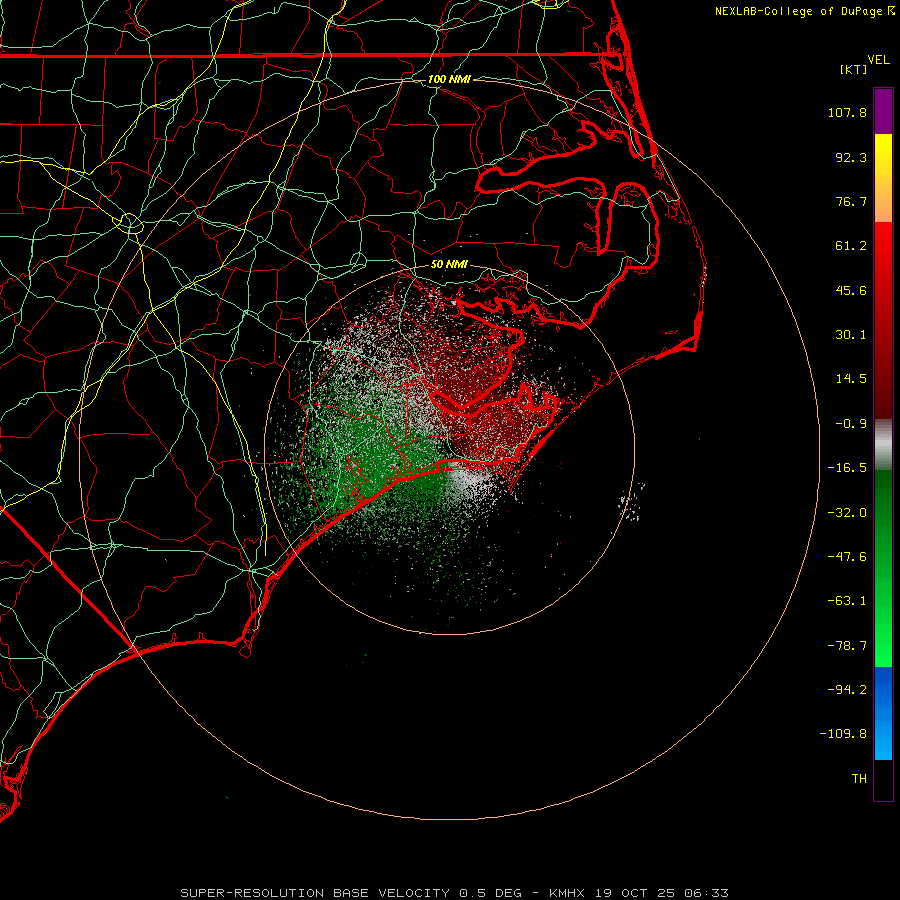The height and width of the screenshot is (900, 900).
Task: Click the -16.5 velocity scale value
Action: coord(847,468)
